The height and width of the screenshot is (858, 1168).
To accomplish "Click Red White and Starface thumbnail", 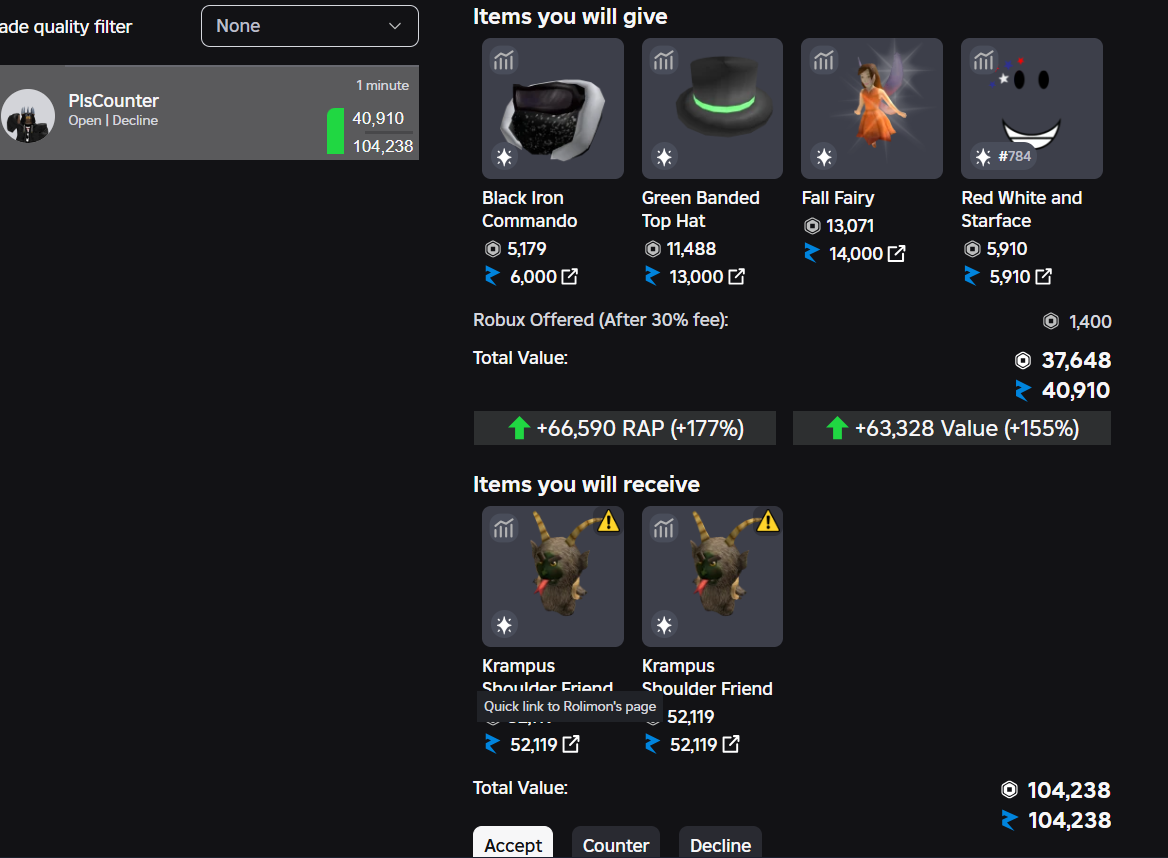I will point(1032,109).
